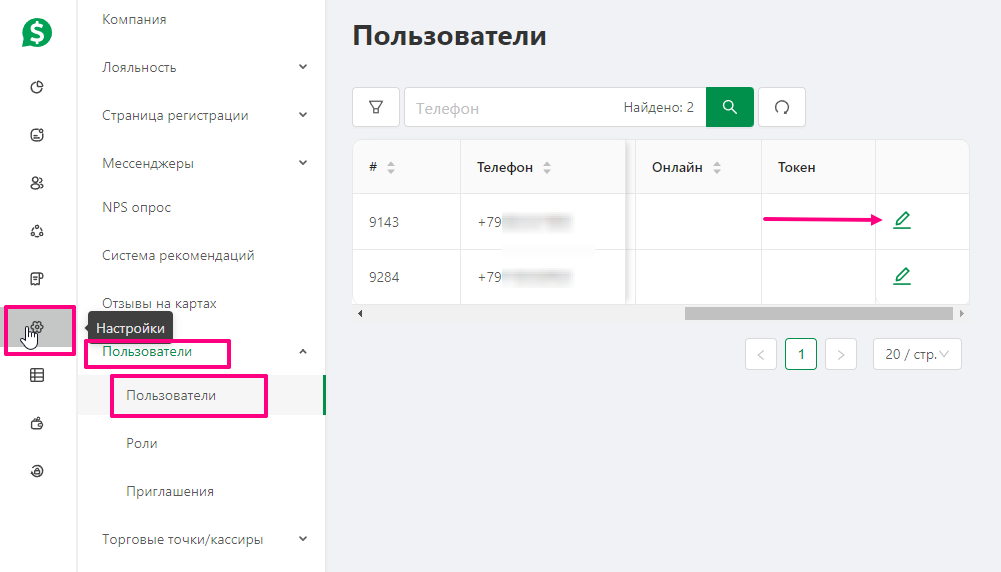Open the clients people sidebar icon

(x=37, y=183)
